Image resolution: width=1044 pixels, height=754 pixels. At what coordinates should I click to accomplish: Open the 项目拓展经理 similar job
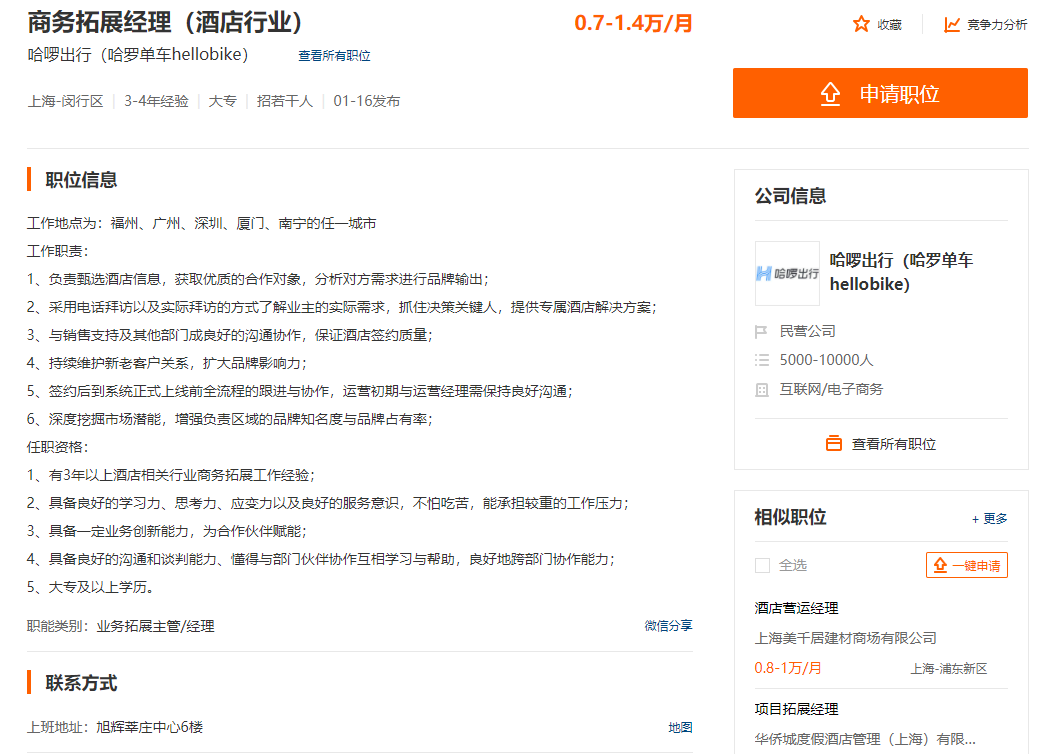coord(796,709)
